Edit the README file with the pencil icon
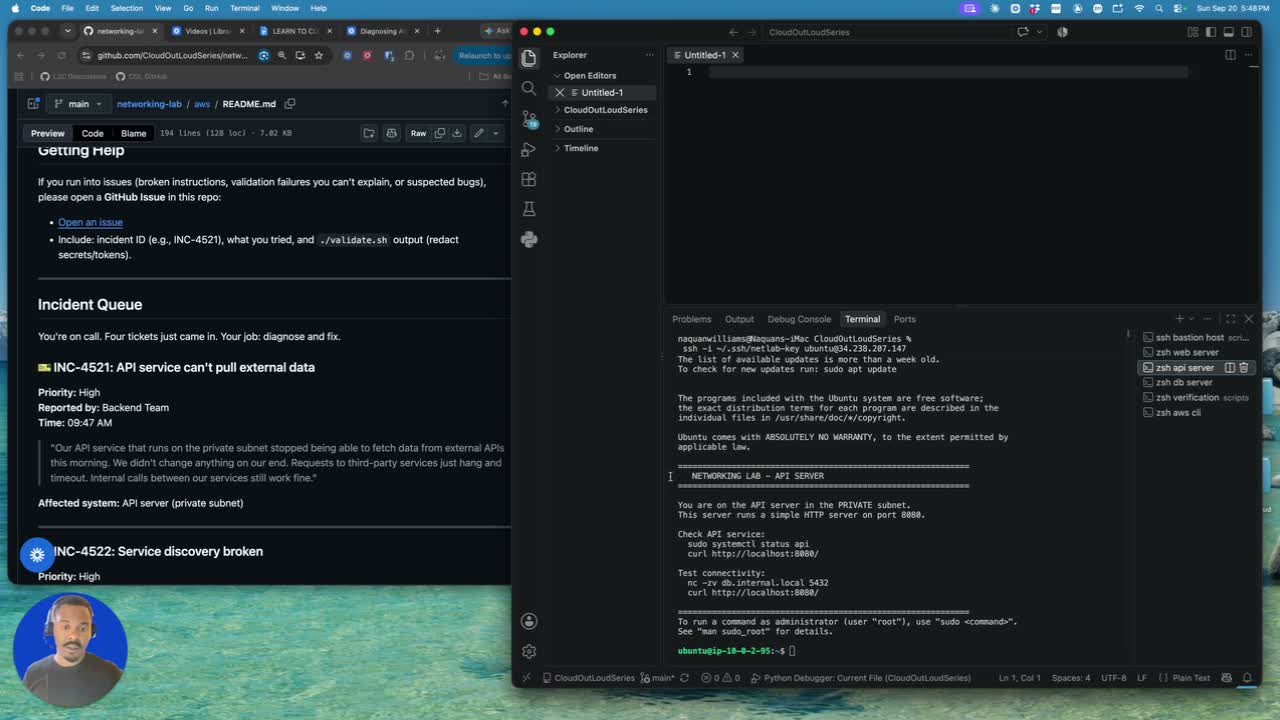Image resolution: width=1280 pixels, height=720 pixels. tap(479, 133)
